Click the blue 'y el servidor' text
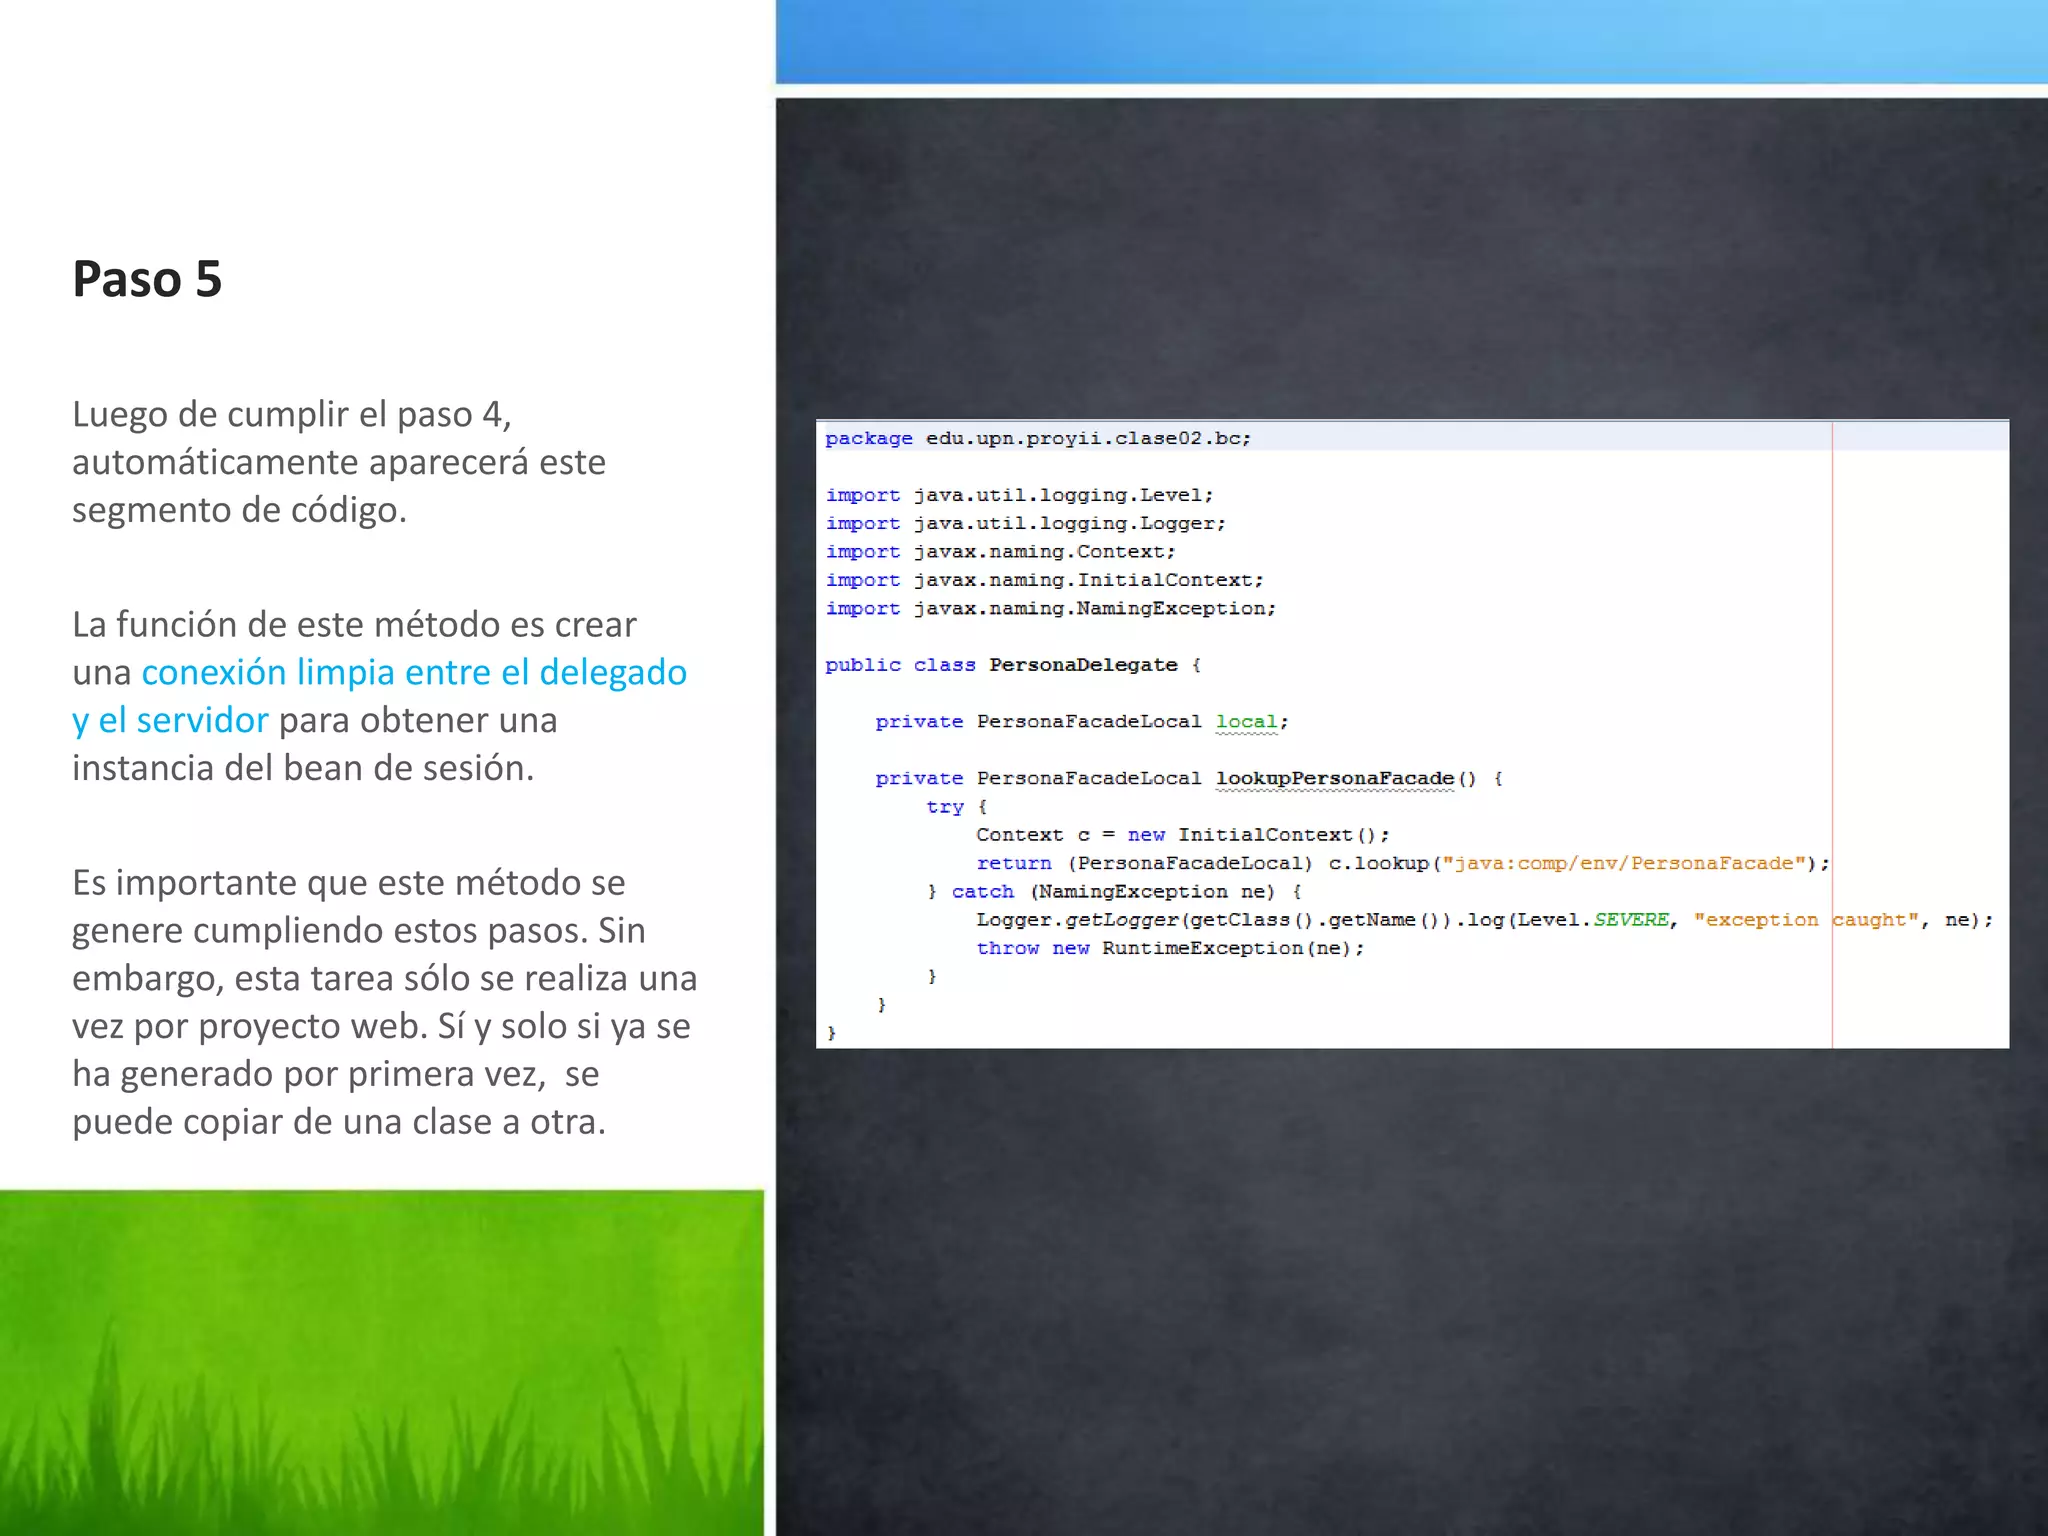This screenshot has width=2048, height=1536. click(x=170, y=720)
